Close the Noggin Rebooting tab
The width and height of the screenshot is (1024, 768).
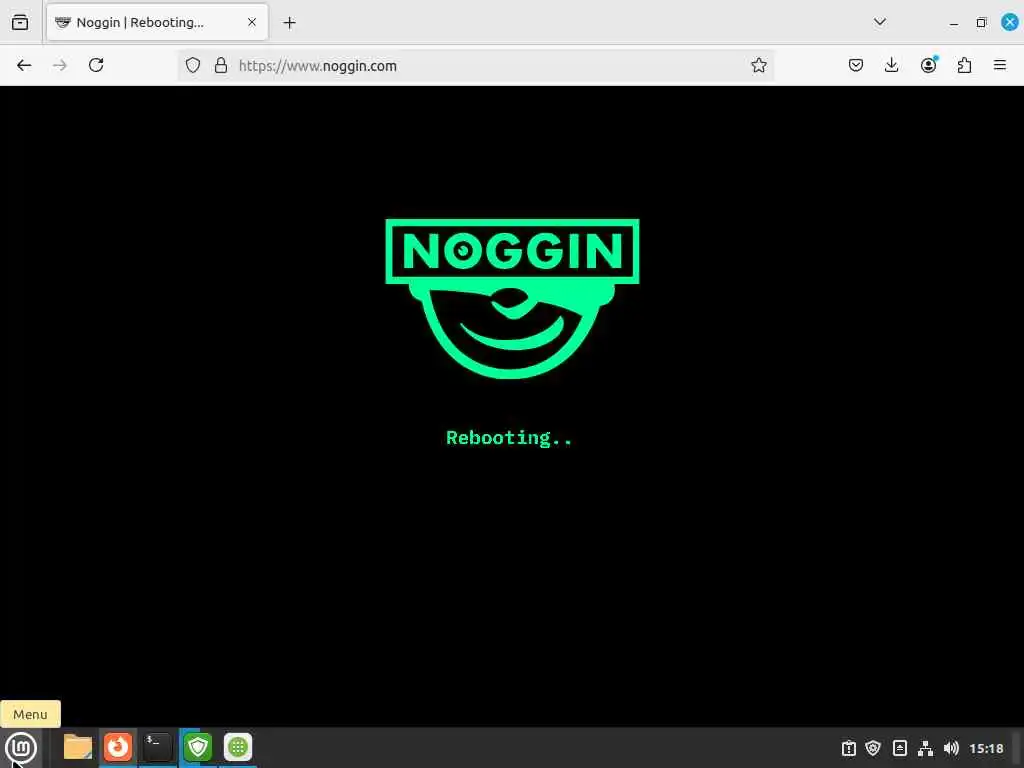252,22
